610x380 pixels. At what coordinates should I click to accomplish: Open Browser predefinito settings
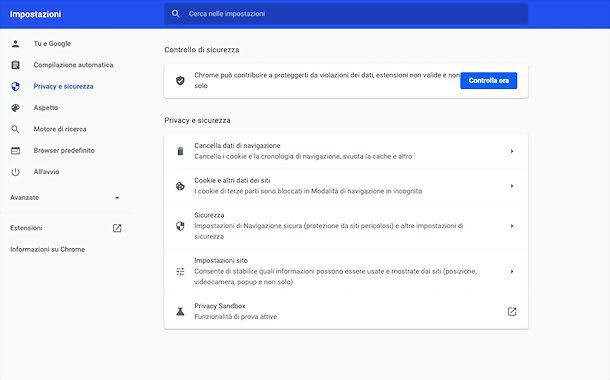pyautogui.click(x=64, y=151)
